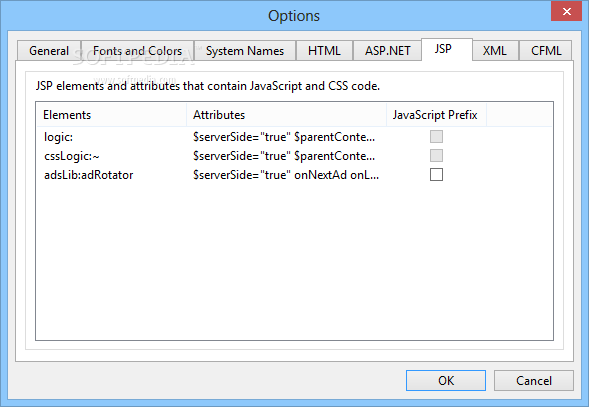The height and width of the screenshot is (407, 589).
Task: Toggle JavaScript Prefix checkbox for logic: row
Action: pyautogui.click(x=436, y=136)
